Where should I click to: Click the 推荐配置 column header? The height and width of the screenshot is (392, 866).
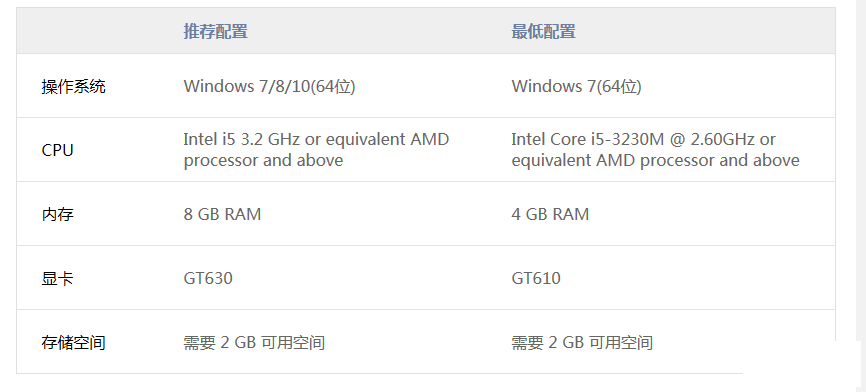(x=215, y=31)
